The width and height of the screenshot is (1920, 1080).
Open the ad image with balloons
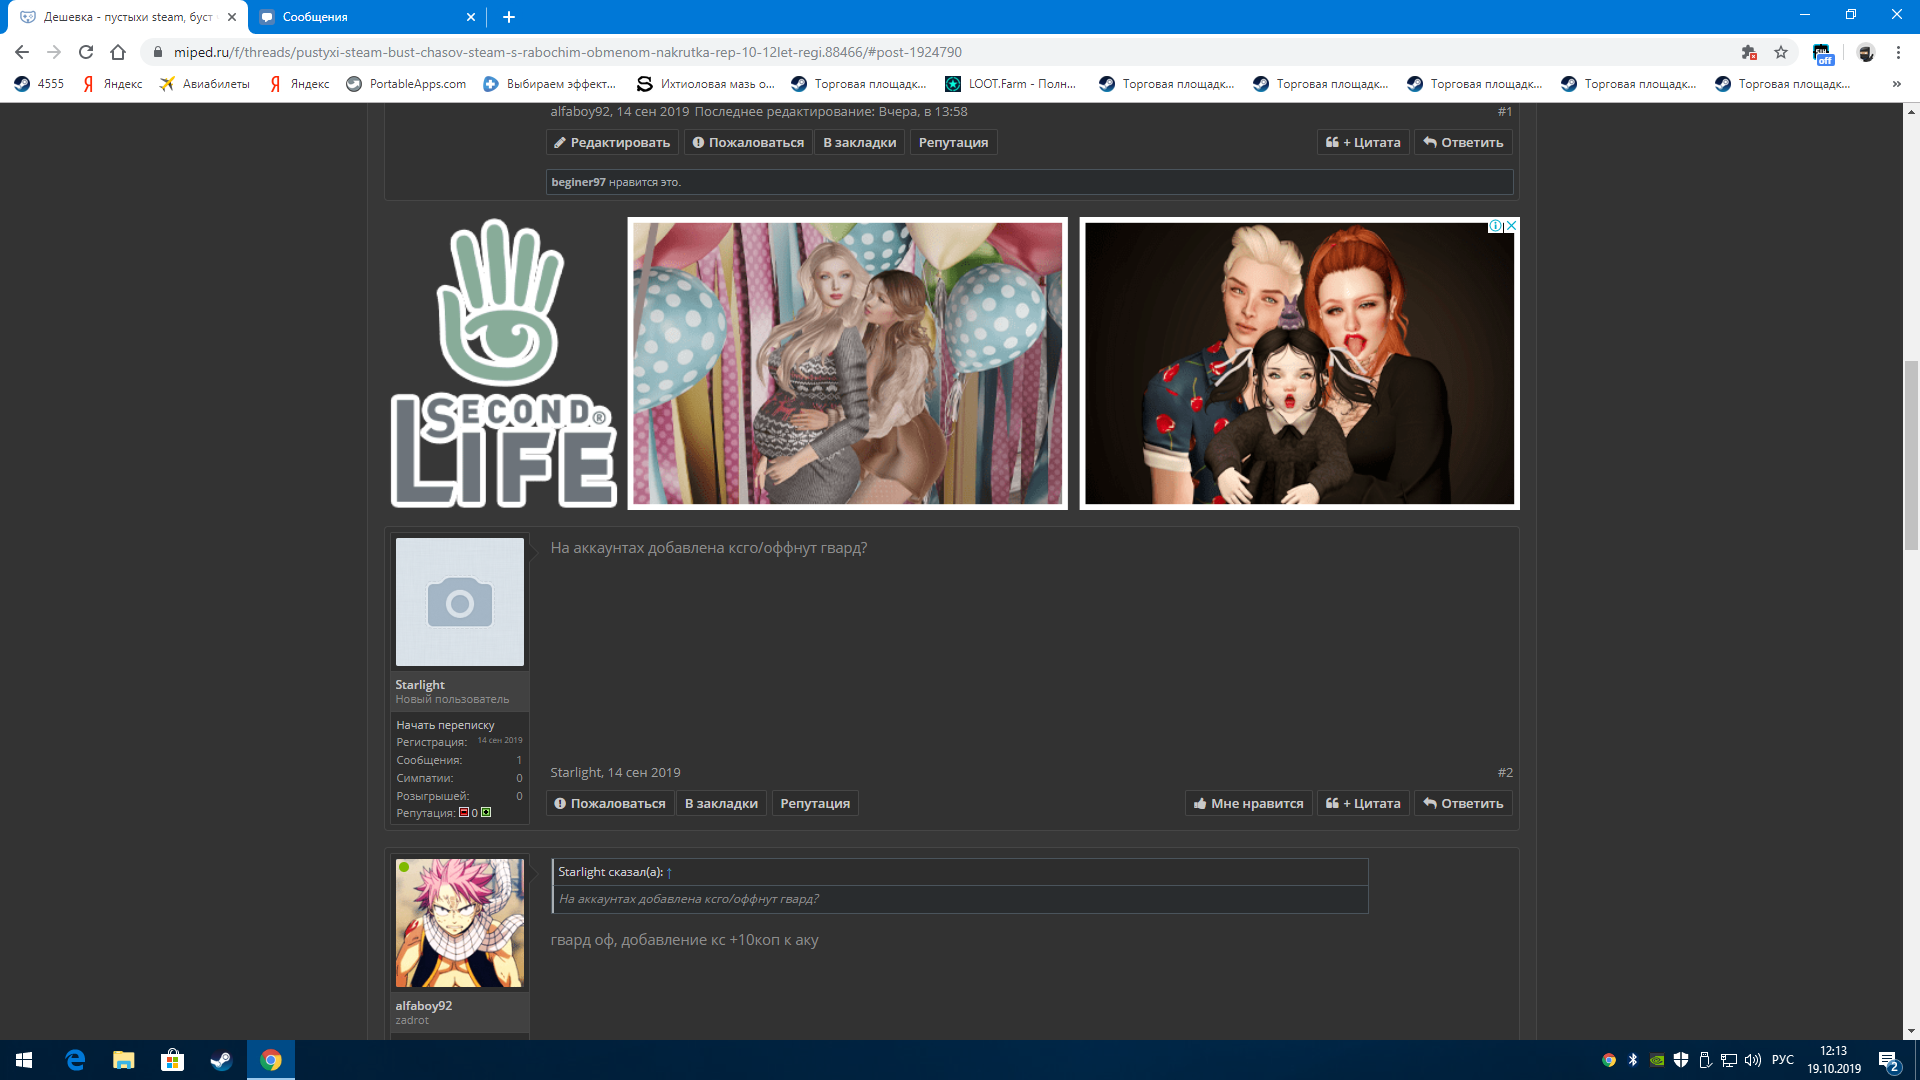click(x=847, y=363)
